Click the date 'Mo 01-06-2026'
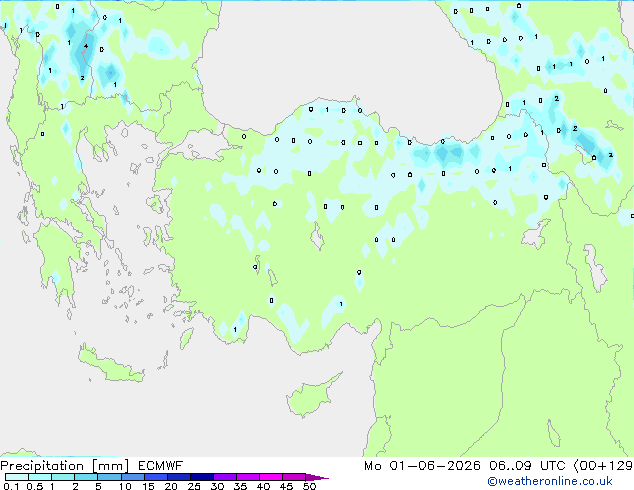Image resolution: width=634 pixels, height=490 pixels. click(x=422, y=466)
